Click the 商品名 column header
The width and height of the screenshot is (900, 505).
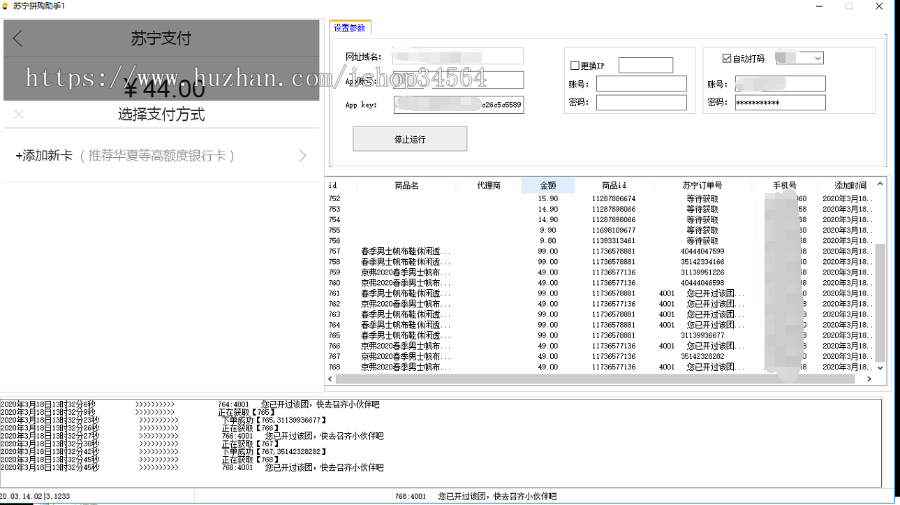(x=406, y=185)
